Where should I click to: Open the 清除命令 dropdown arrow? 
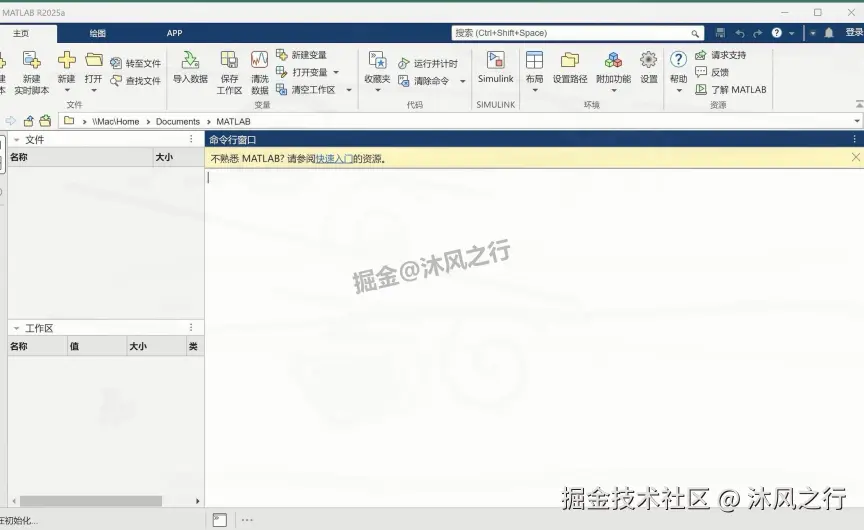[463, 81]
